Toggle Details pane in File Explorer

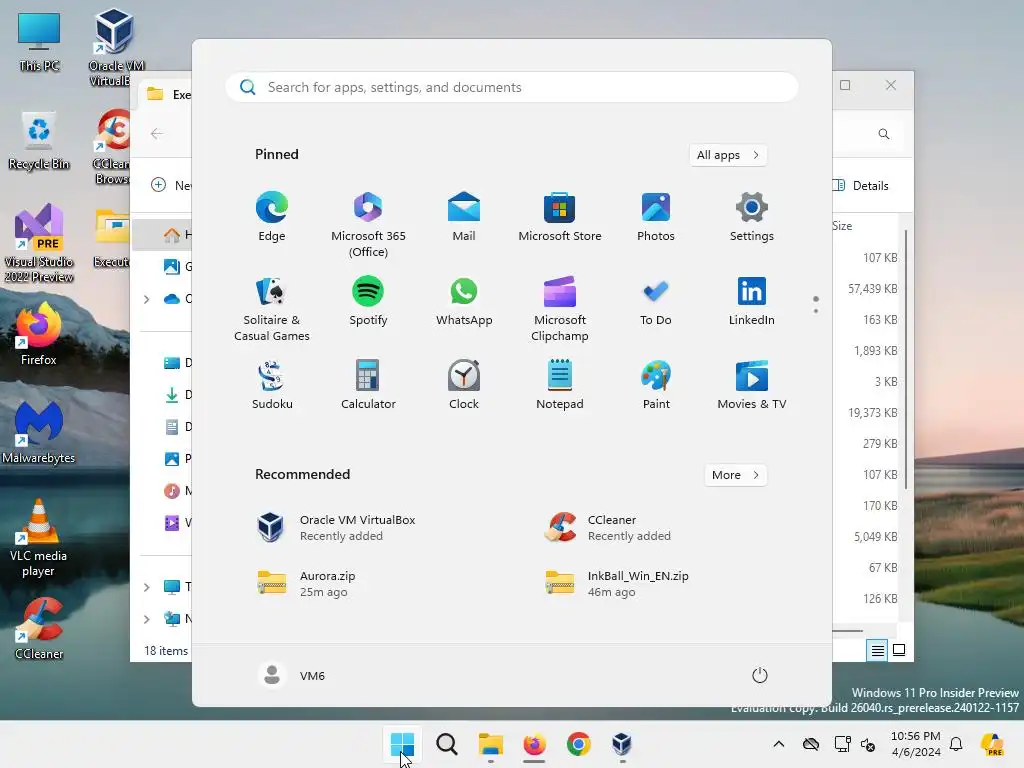tap(861, 185)
